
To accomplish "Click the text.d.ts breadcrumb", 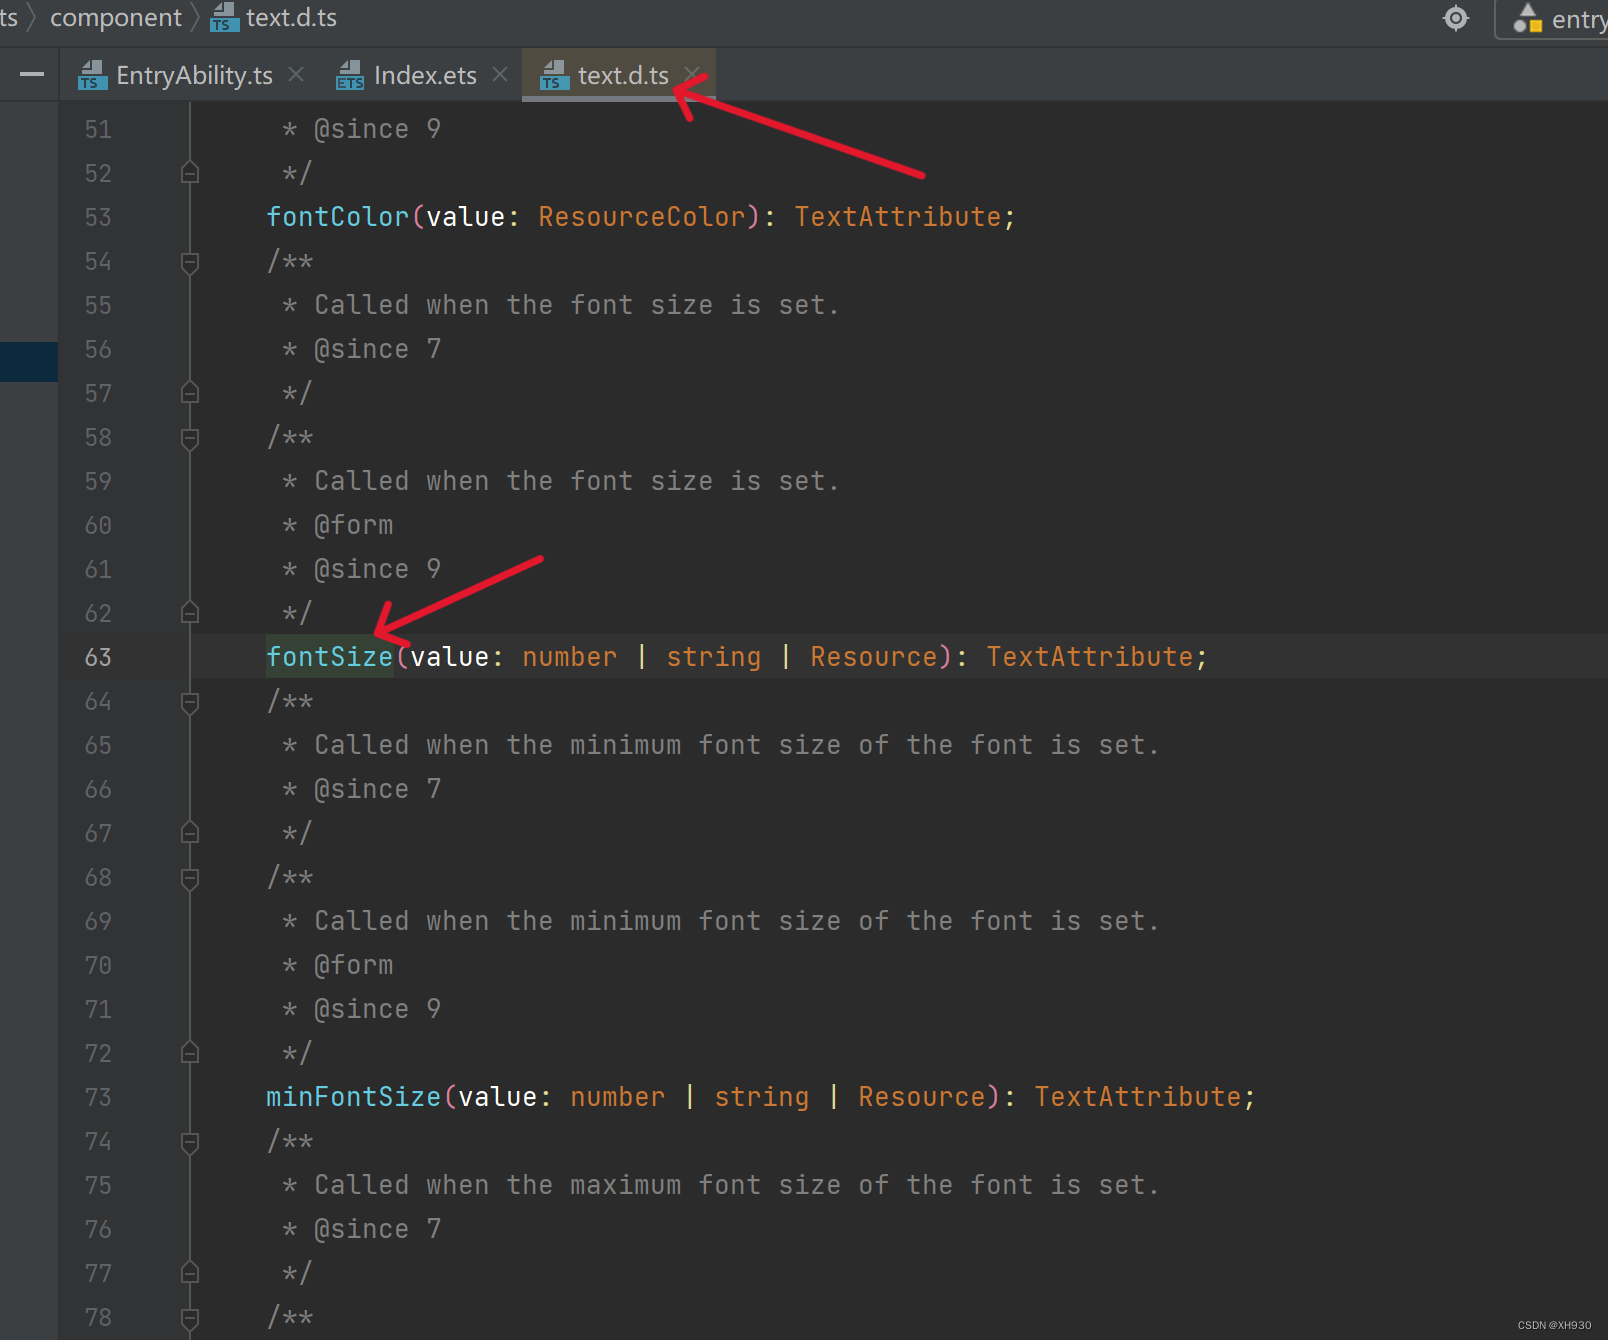I will pos(291,18).
